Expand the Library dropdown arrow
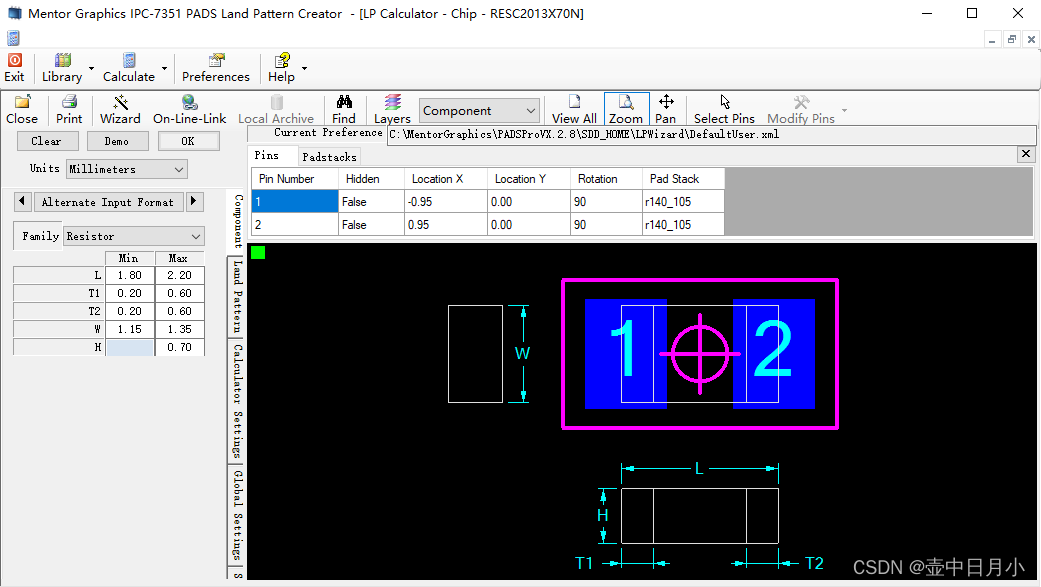Viewport: 1041px width, 587px height. pyautogui.click(x=91, y=68)
